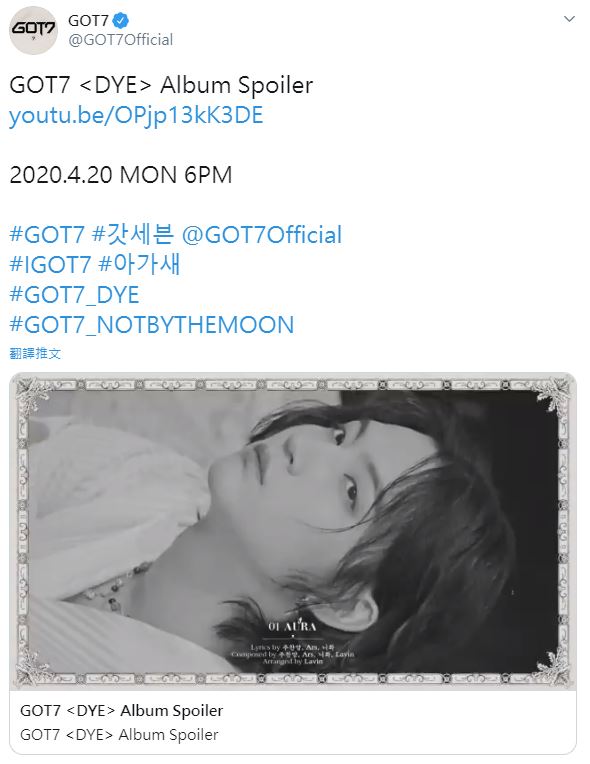590x764 pixels.
Task: Click the 2020.4.20 MON 6PM text
Action: (121, 175)
